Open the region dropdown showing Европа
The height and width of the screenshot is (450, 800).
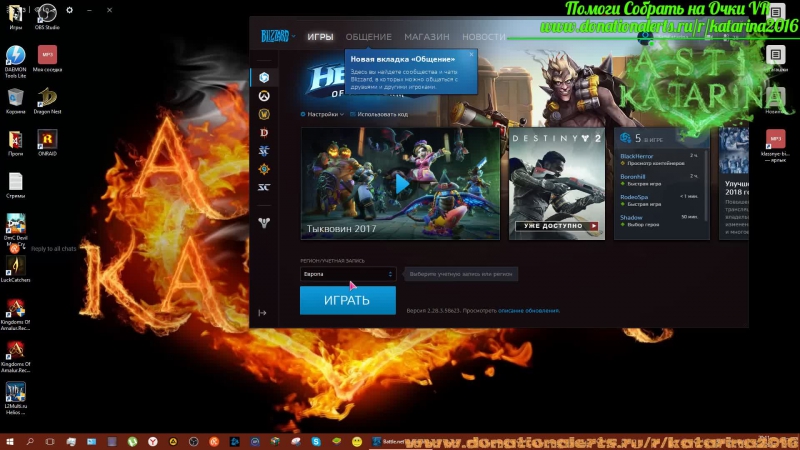[348, 274]
